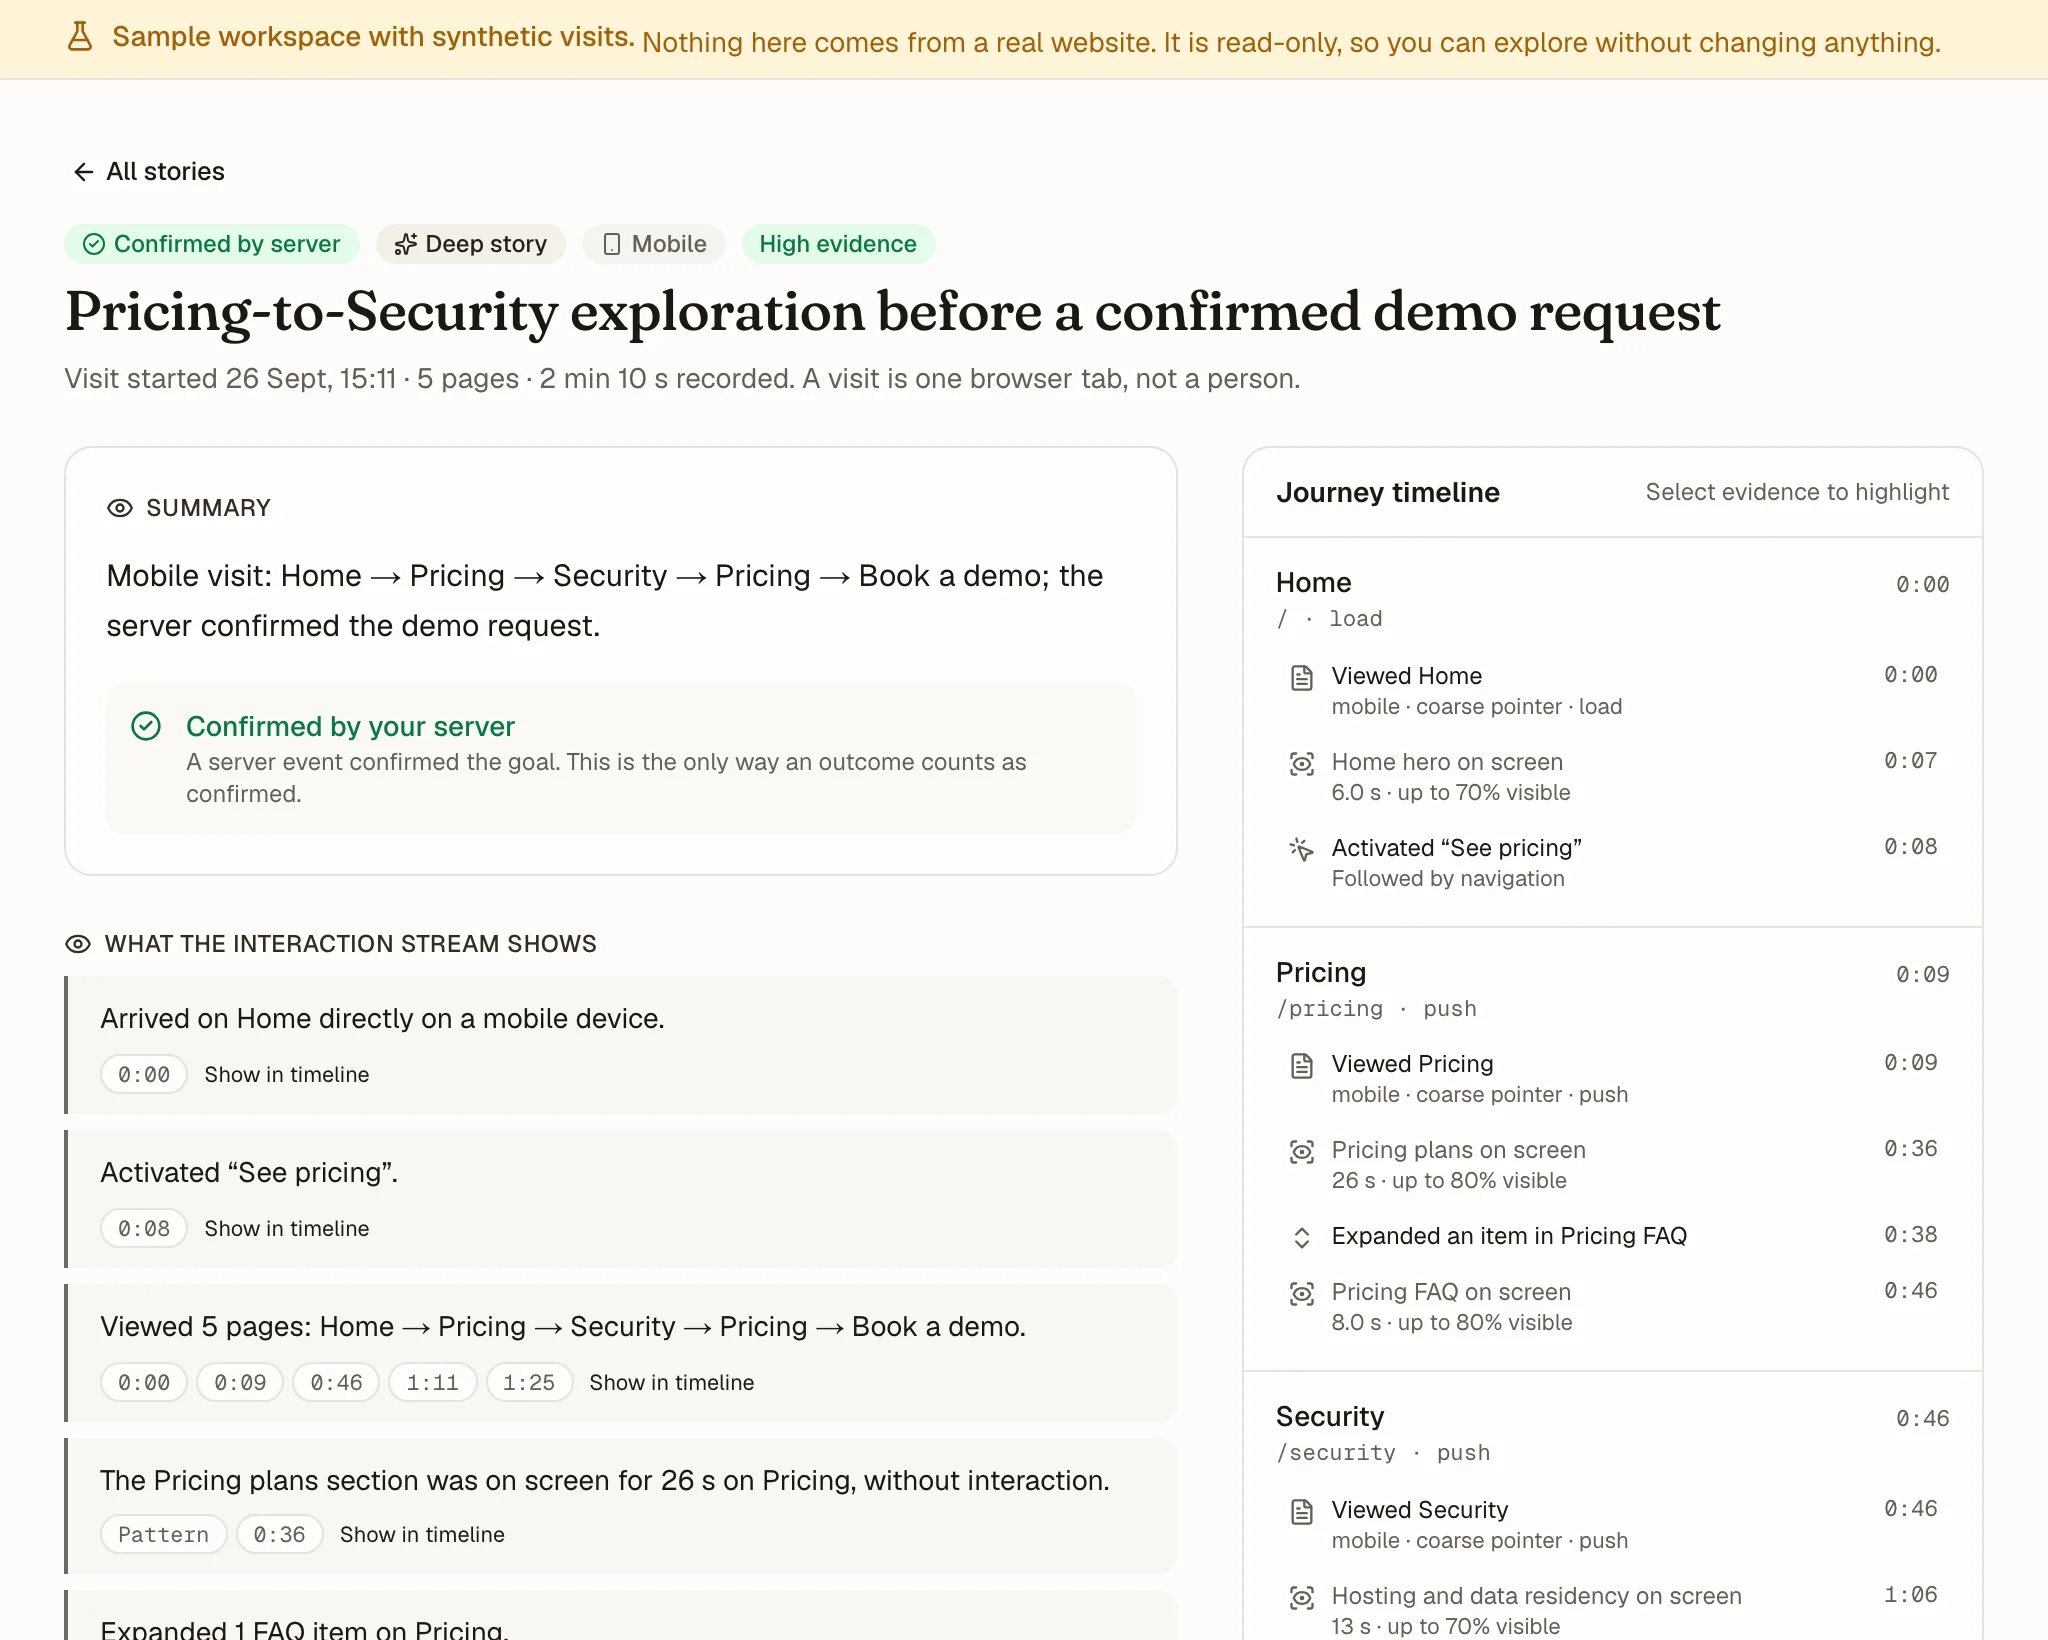Click the phone icon in the Mobile badge
The width and height of the screenshot is (2048, 1640).
(x=612, y=244)
